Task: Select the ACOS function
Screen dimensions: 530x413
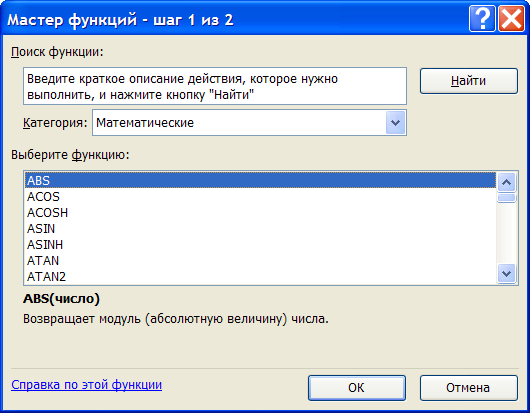Action: click(260, 197)
